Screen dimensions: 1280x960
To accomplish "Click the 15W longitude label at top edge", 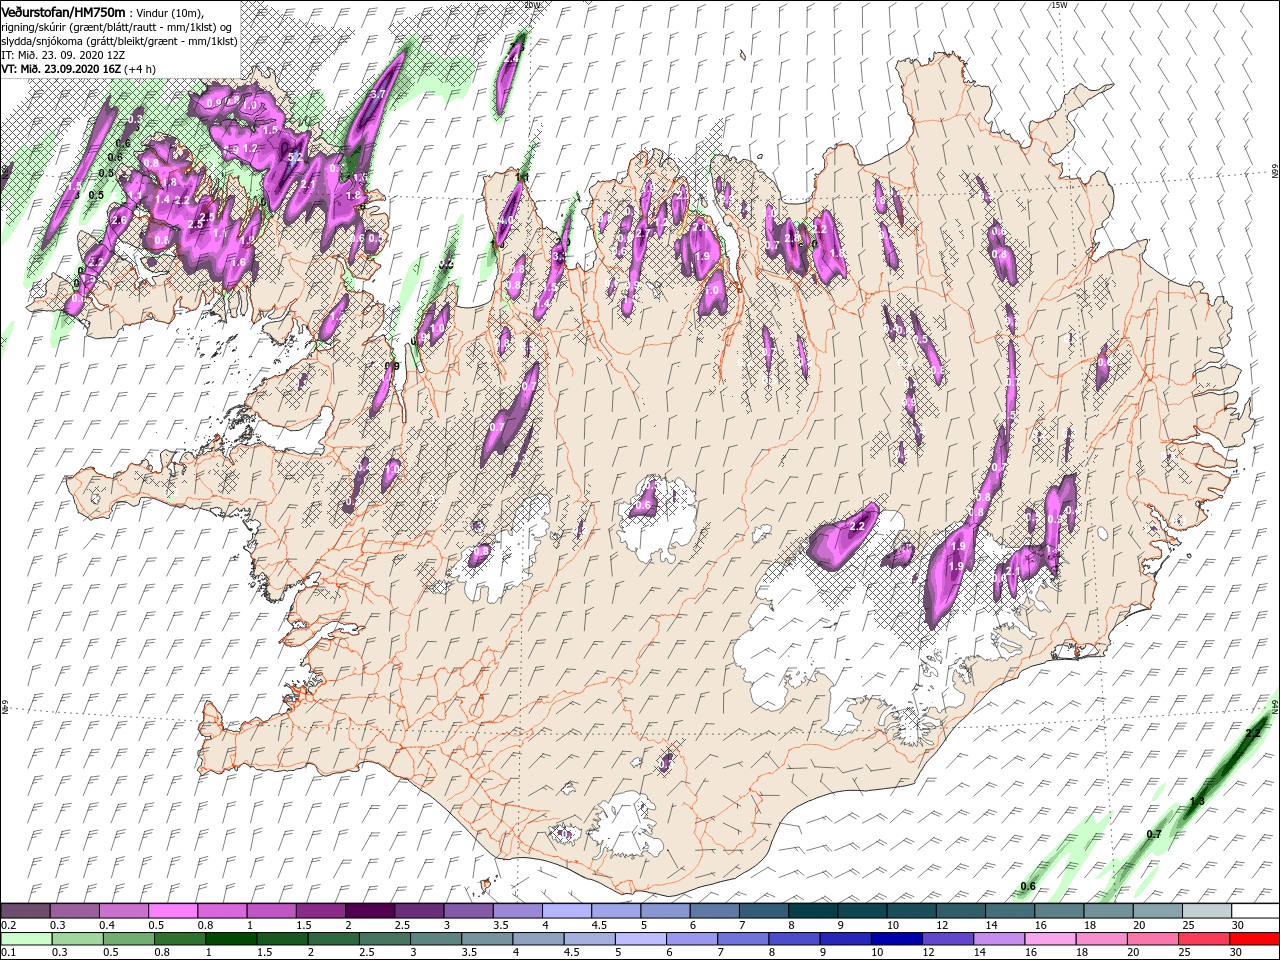I will [x=1059, y=5].
